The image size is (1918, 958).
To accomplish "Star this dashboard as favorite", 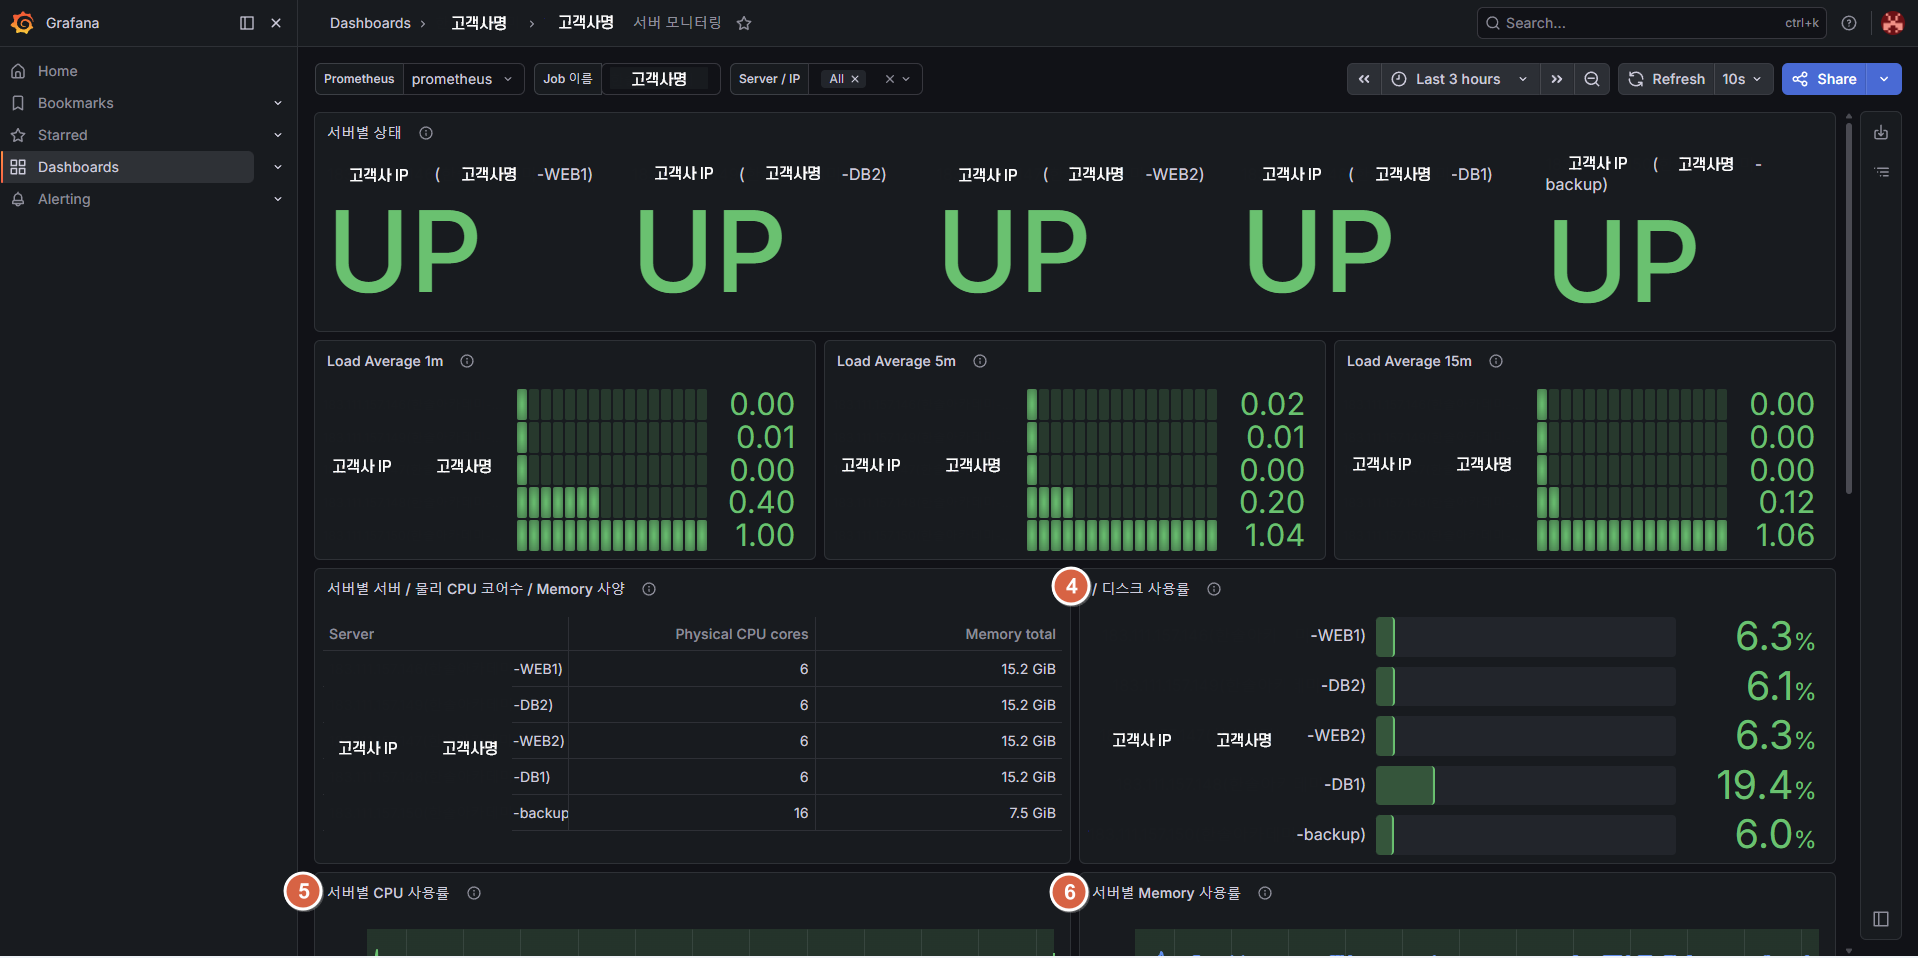I will [744, 23].
